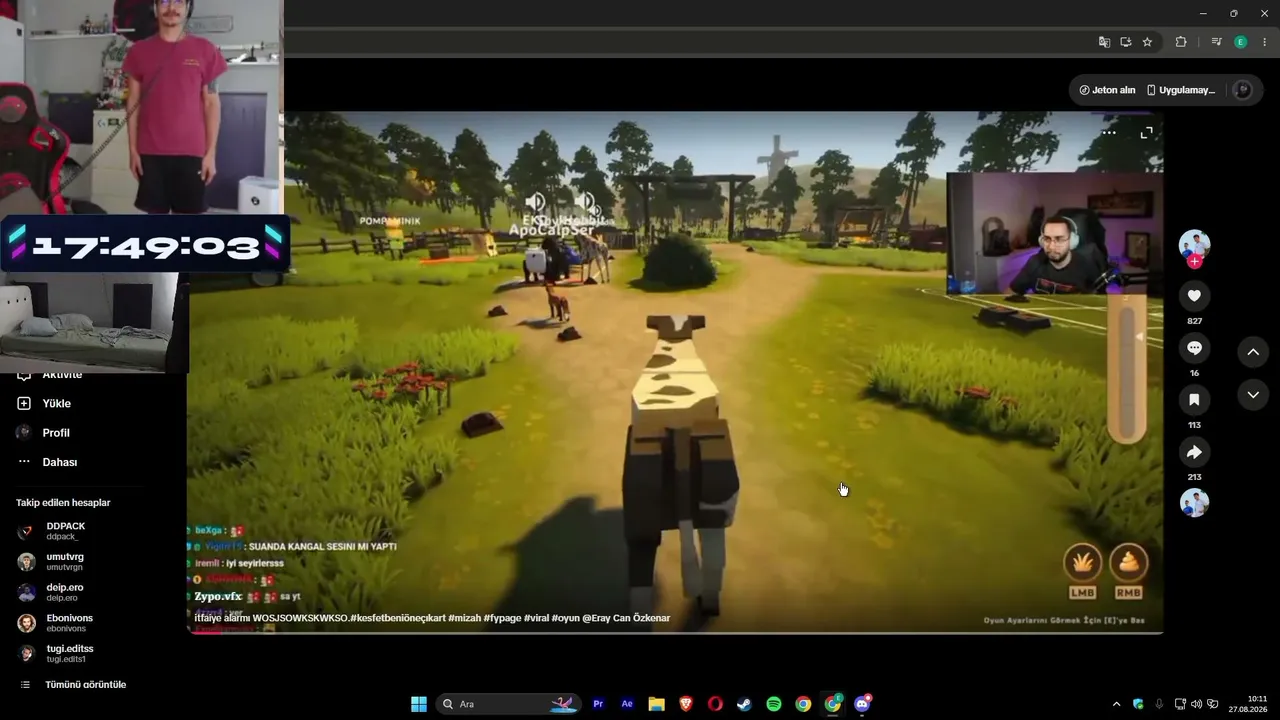Click the install app icon in address bar
This screenshot has width=1280, height=720.
point(1125,42)
